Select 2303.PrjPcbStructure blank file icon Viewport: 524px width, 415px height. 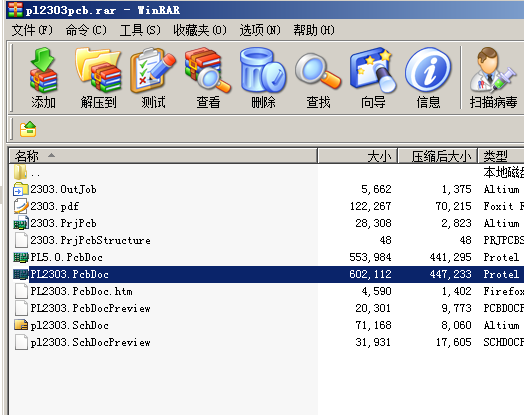pos(21,240)
